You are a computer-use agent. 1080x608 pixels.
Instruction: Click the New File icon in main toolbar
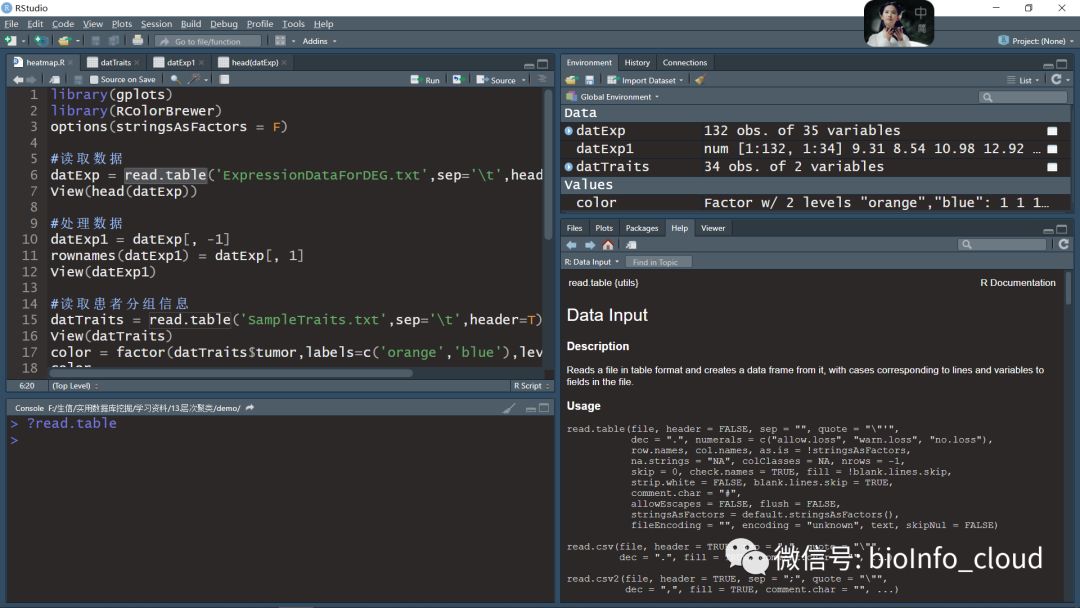click(10, 41)
